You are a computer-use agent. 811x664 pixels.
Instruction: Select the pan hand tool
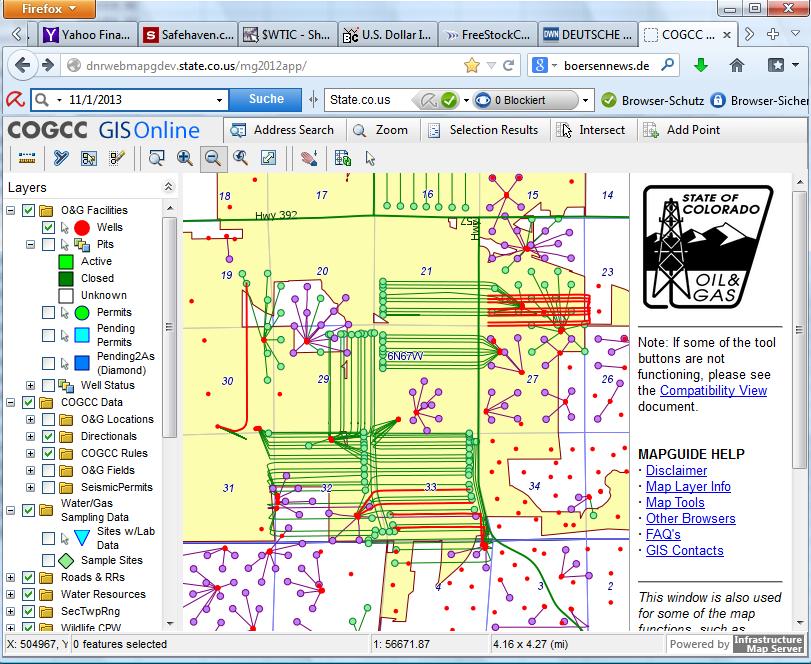(x=309, y=158)
